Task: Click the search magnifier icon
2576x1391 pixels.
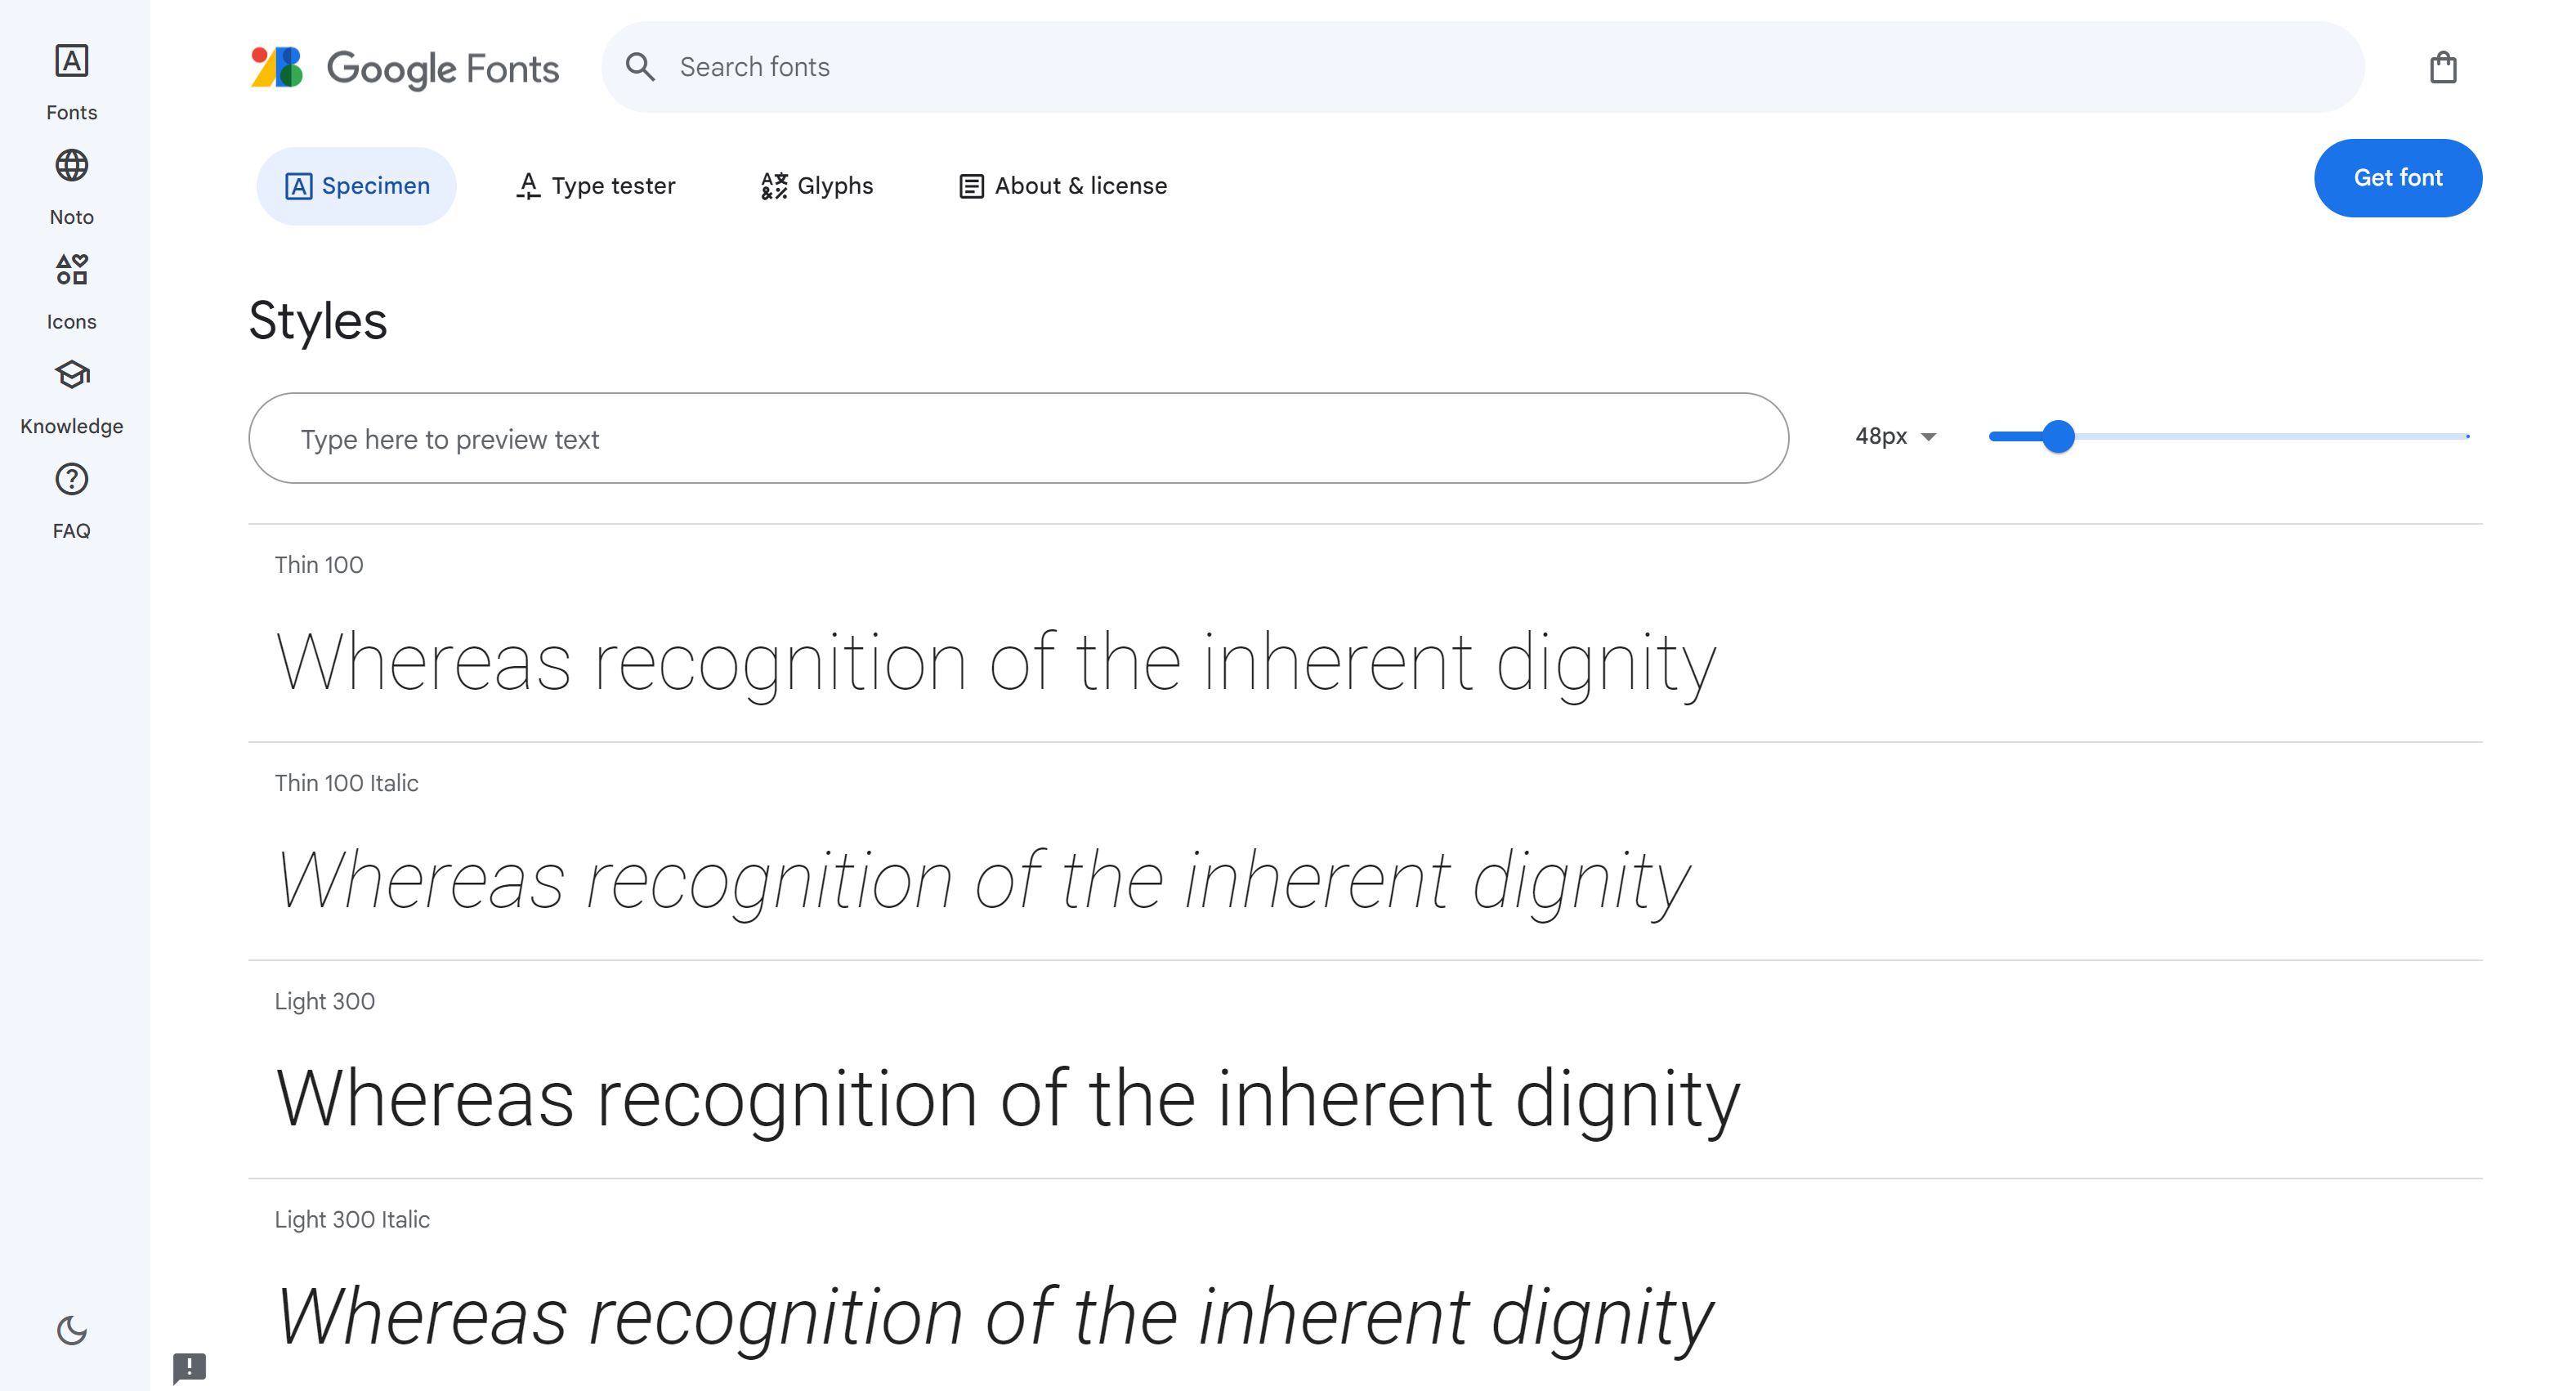Action: click(640, 67)
